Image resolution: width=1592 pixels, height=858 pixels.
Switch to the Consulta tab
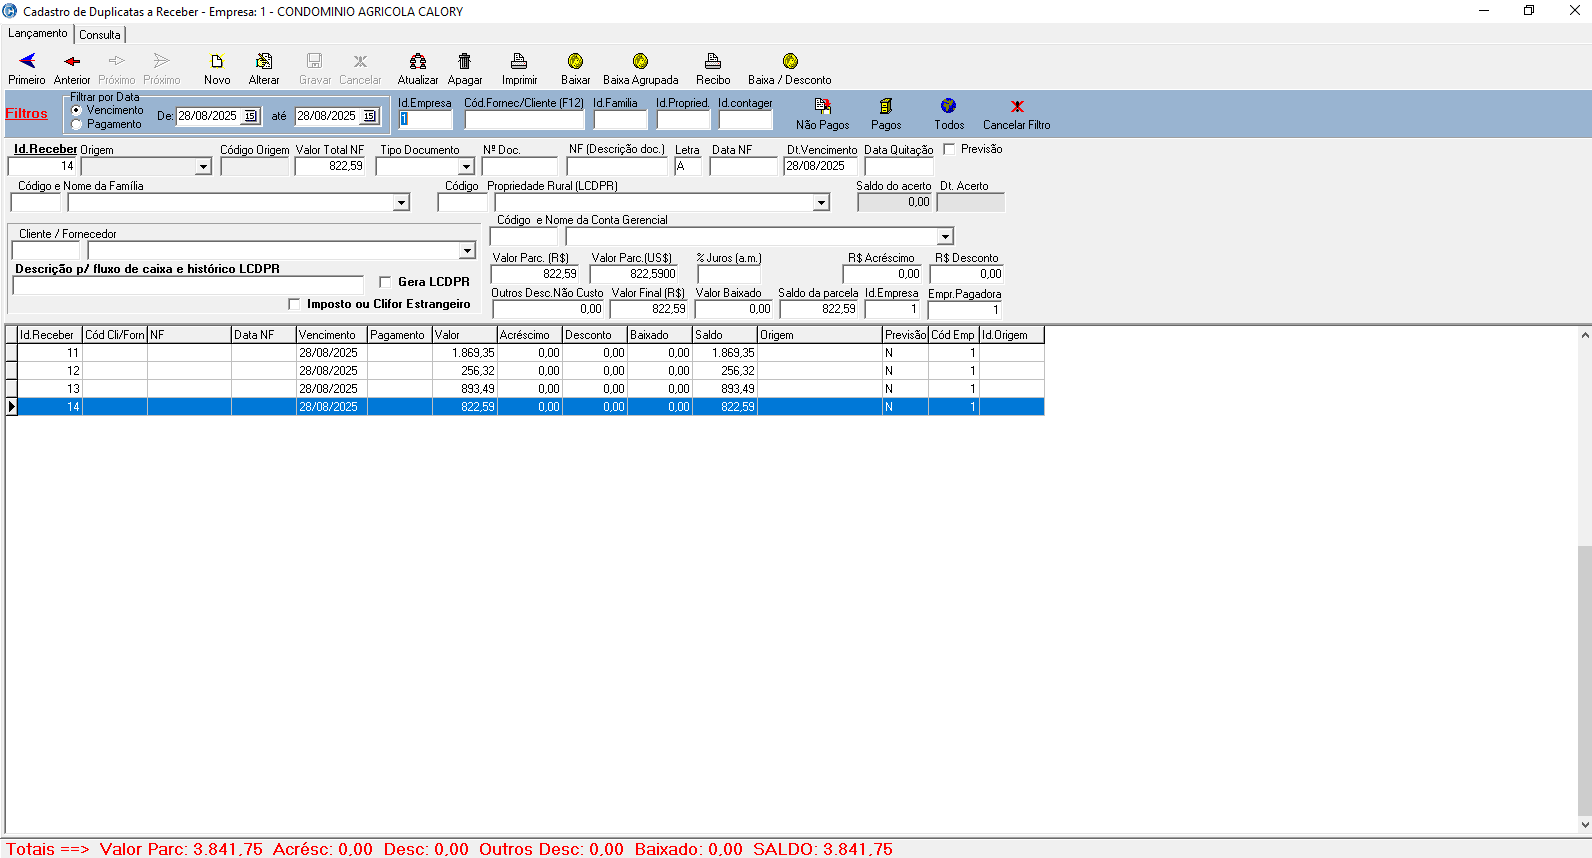click(100, 35)
